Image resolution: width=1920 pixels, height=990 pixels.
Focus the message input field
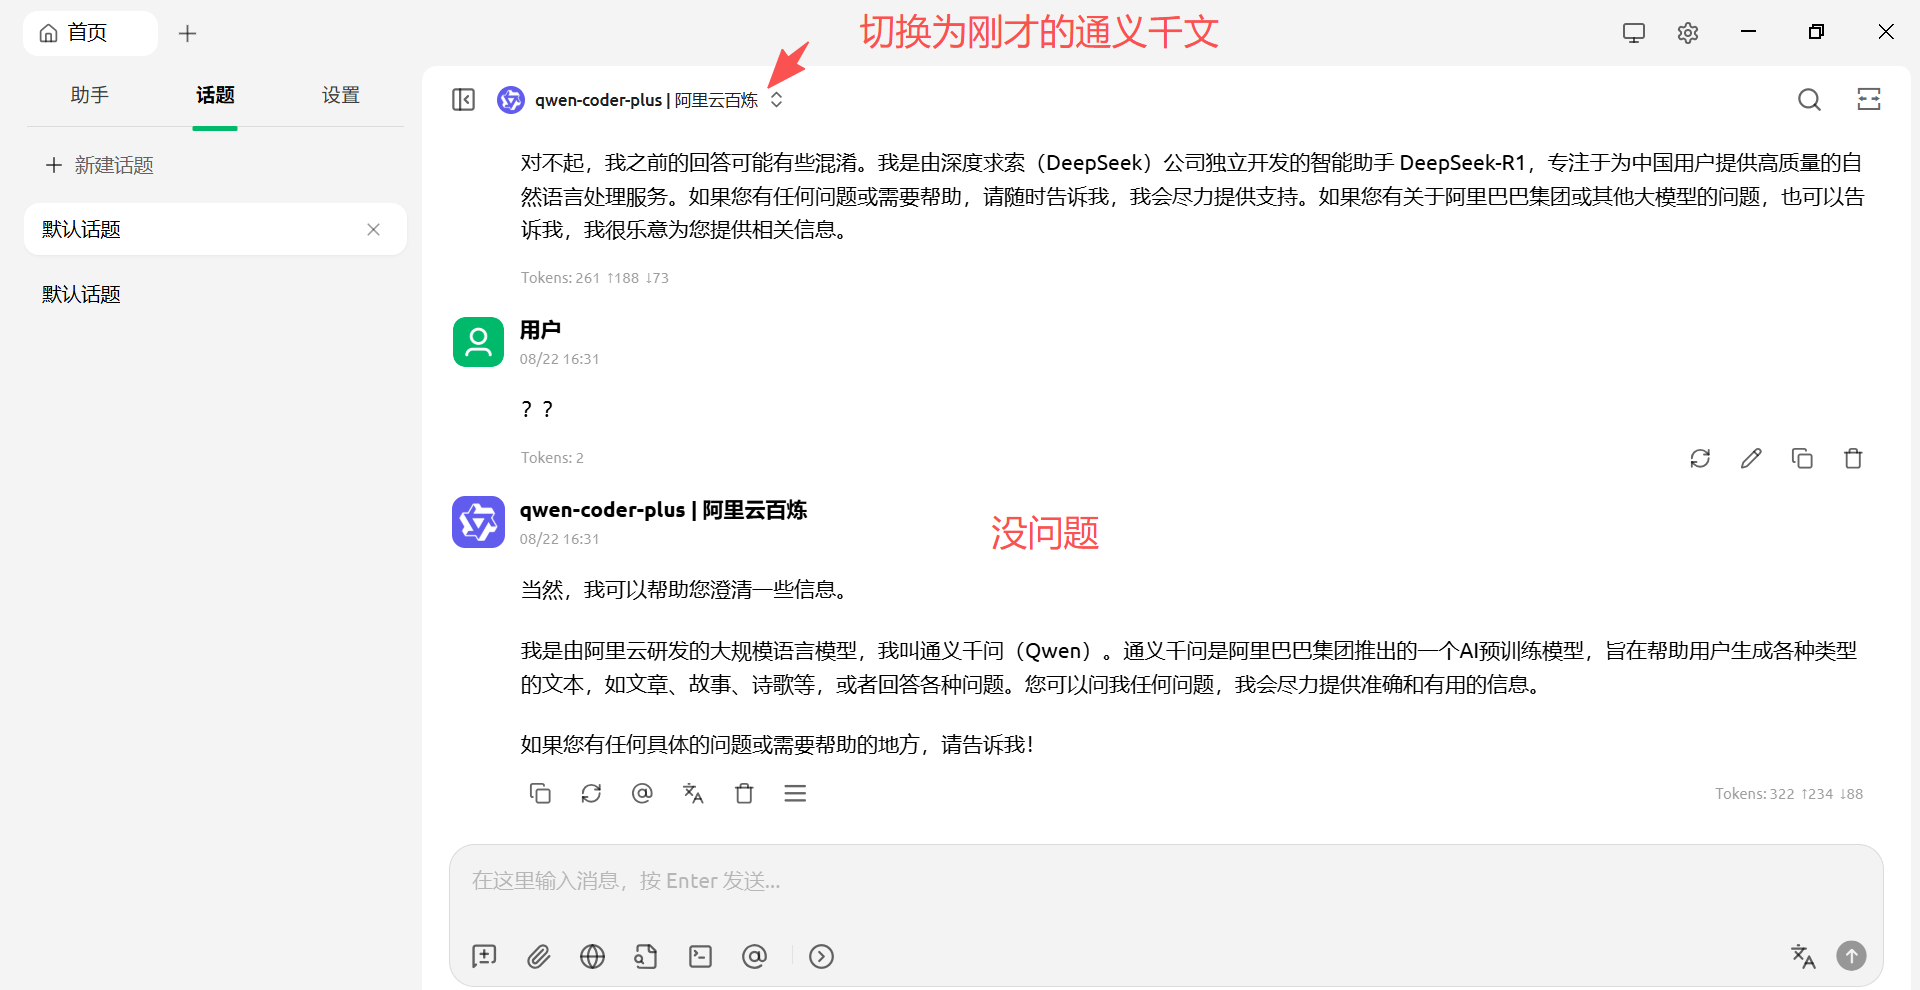tap(1166, 881)
